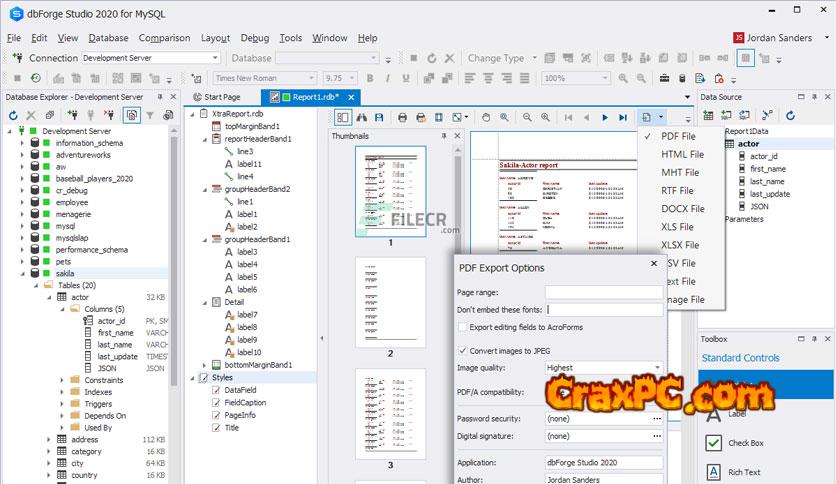Image resolution: width=836 pixels, height=484 pixels.
Task: Click the Zoom In magnifier icon
Action: (x=544, y=117)
